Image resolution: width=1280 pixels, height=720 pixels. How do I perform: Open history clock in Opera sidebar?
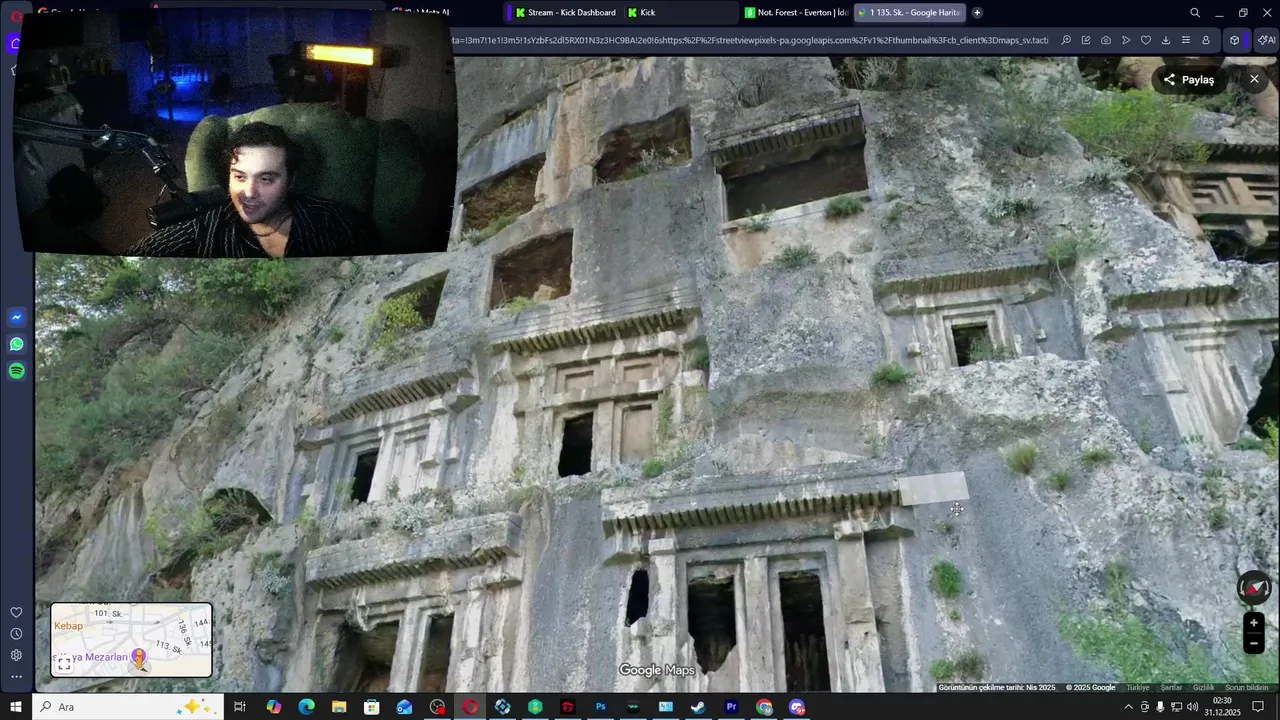pos(16,634)
